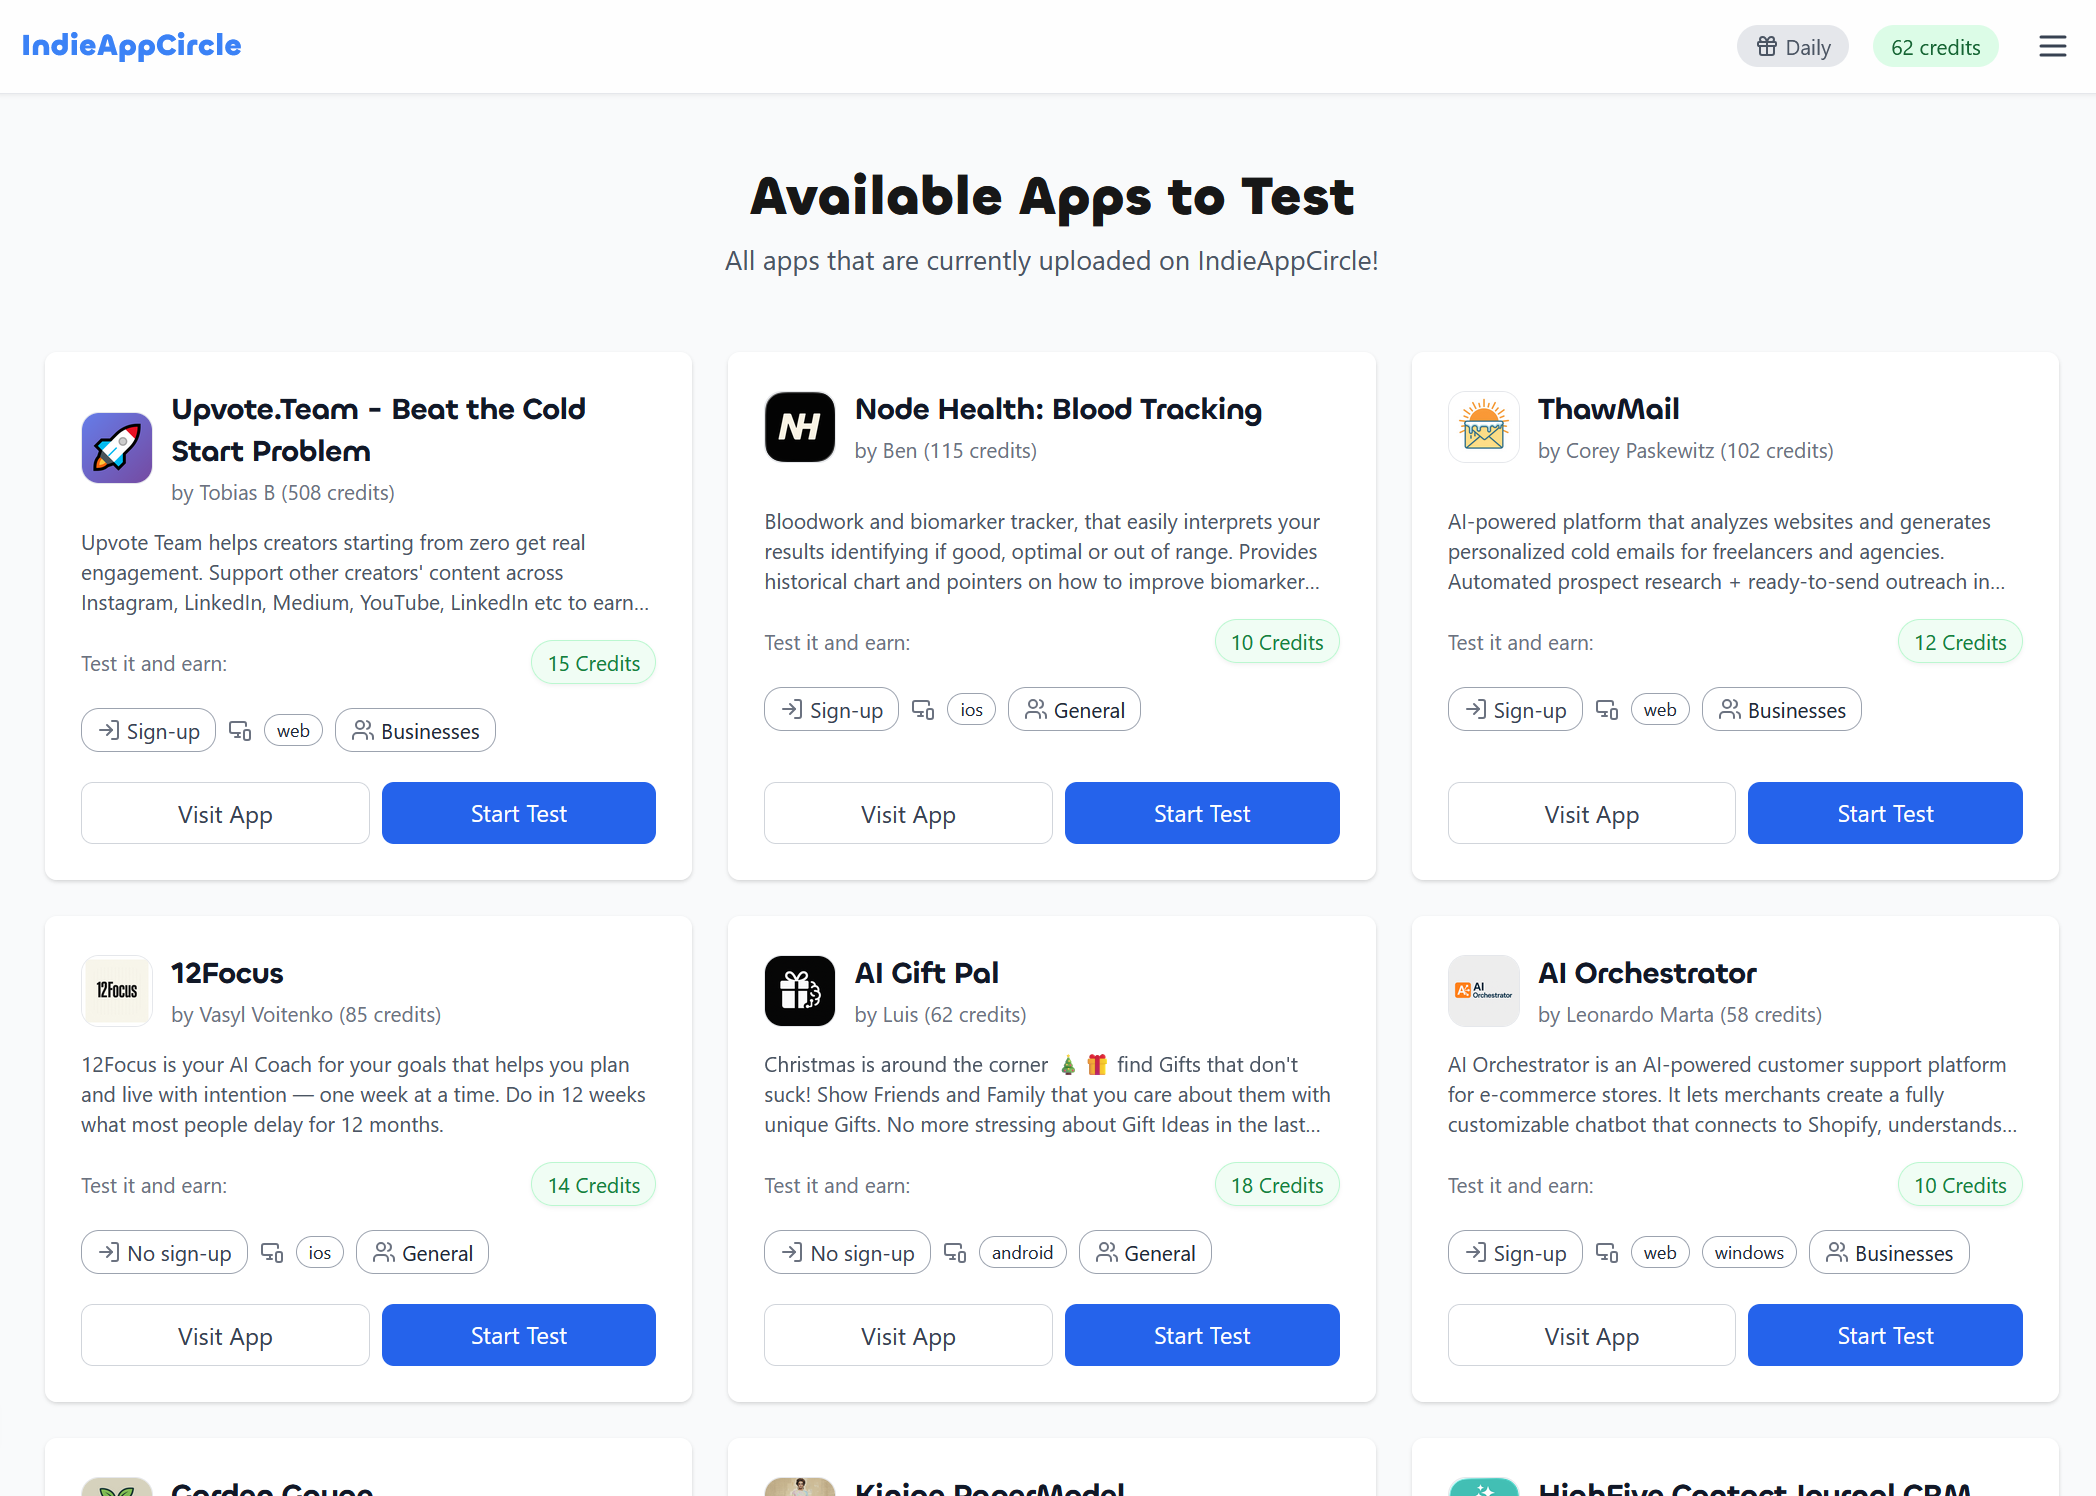Screen dimensions: 2096x1496
Task: Click the Node Health NH app icon
Action: [x=799, y=427]
